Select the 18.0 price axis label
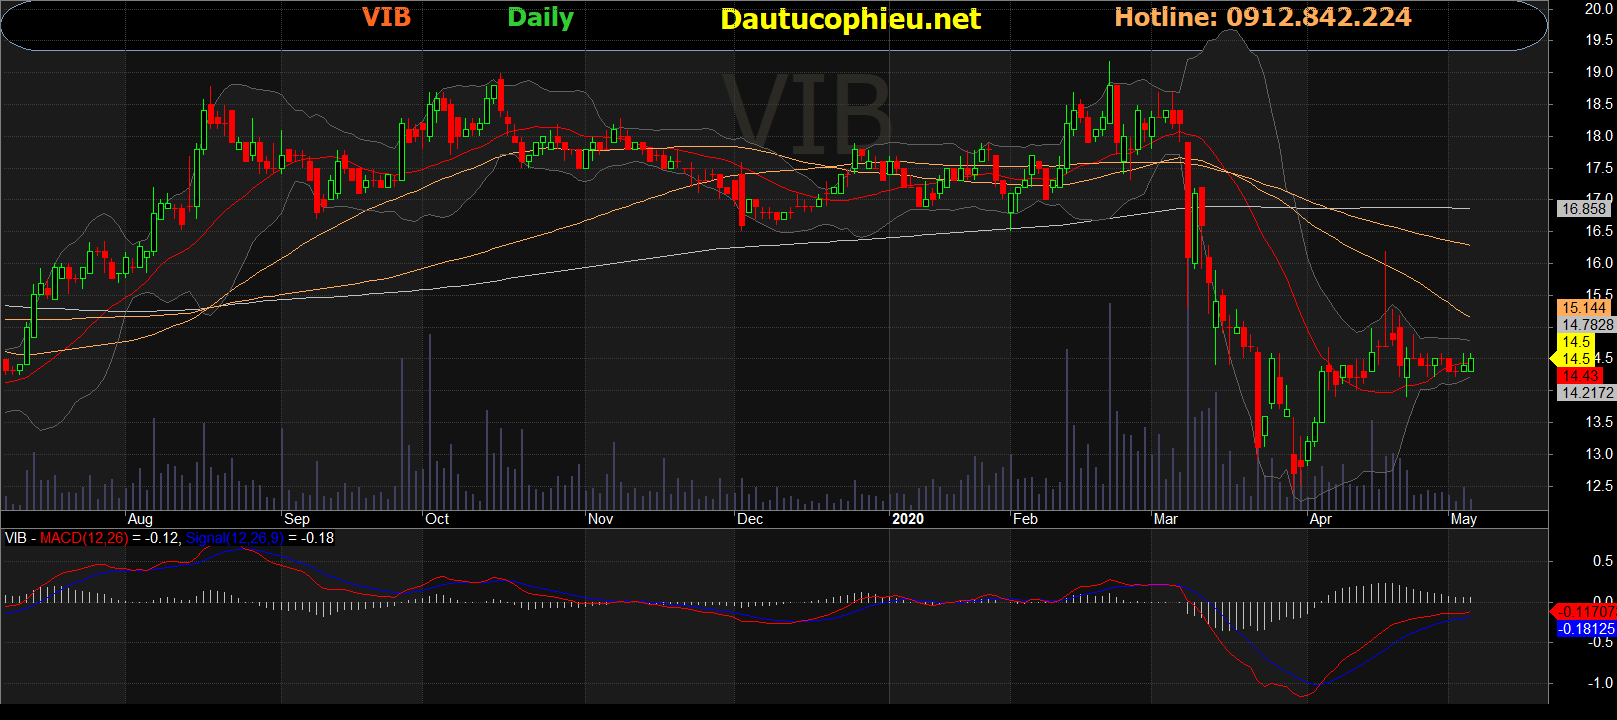 tap(1598, 136)
